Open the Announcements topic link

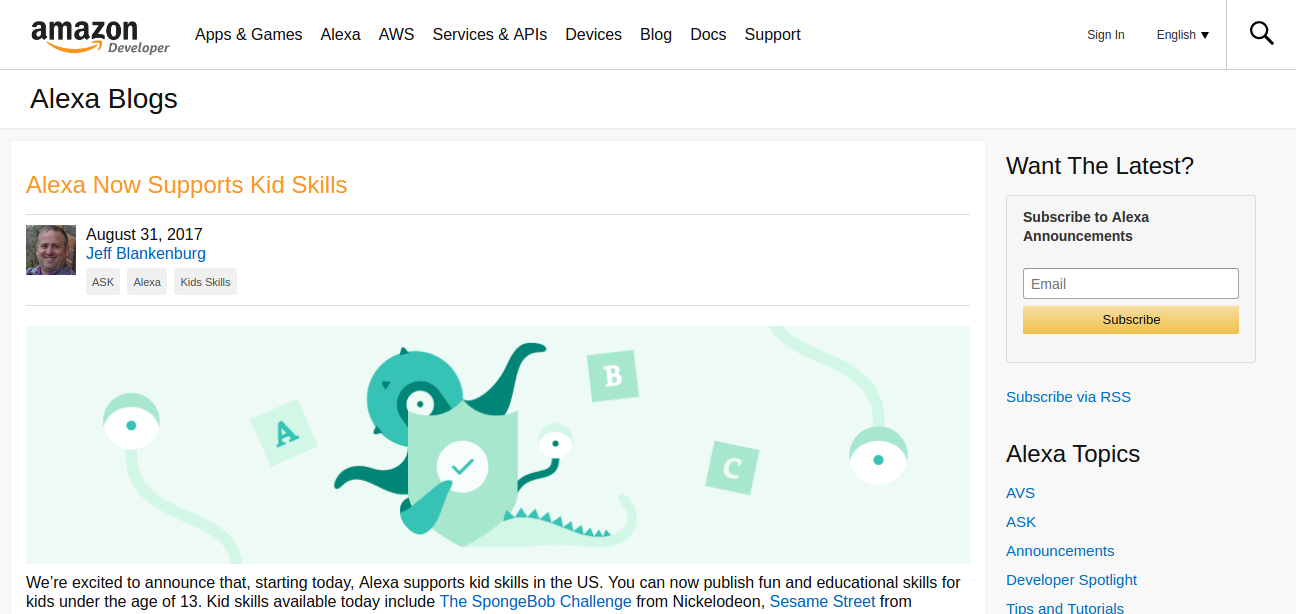[x=1060, y=551]
